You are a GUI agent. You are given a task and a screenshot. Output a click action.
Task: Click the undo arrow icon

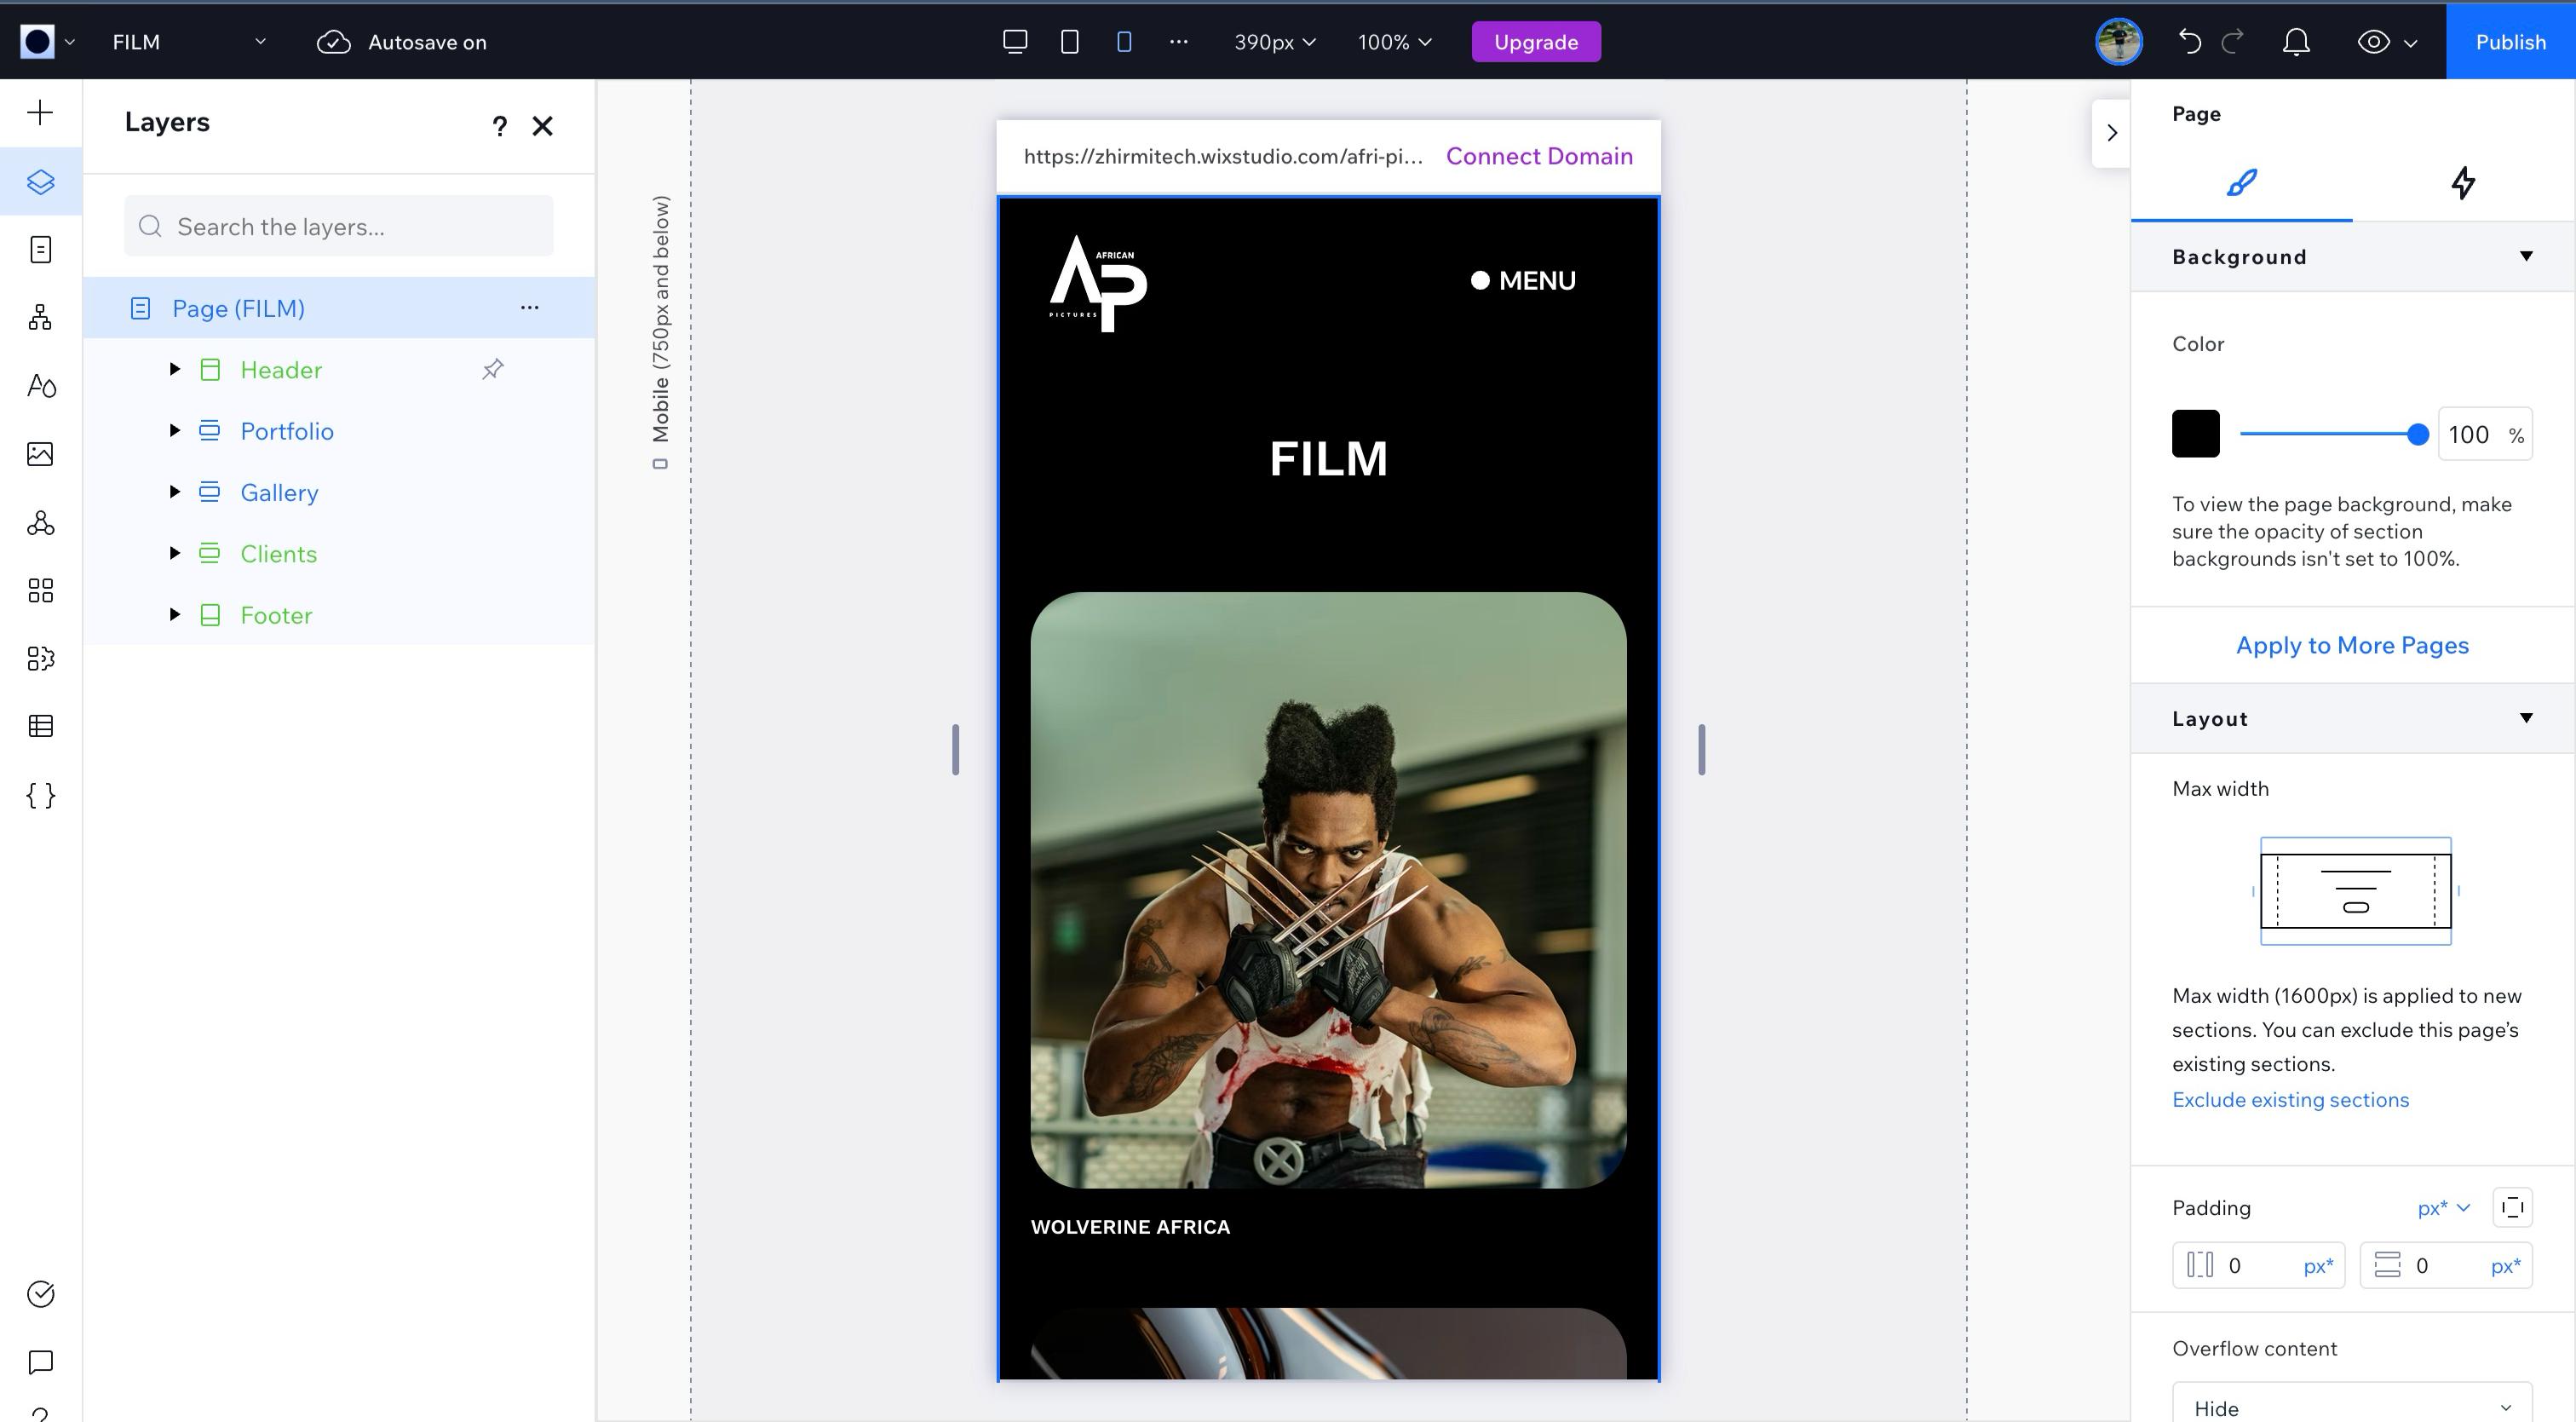pos(2189,42)
